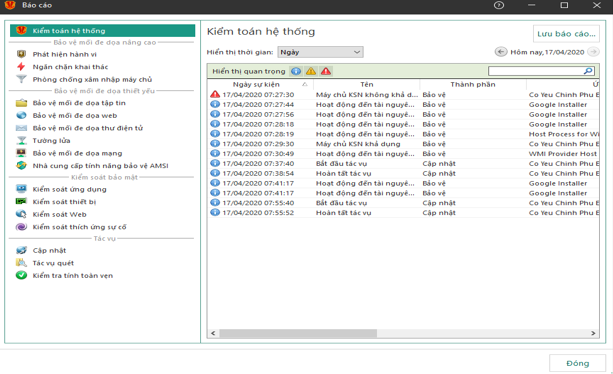Open Kiểm soát thiết bị report
Screen dimensions: 613x374
pos(65,202)
